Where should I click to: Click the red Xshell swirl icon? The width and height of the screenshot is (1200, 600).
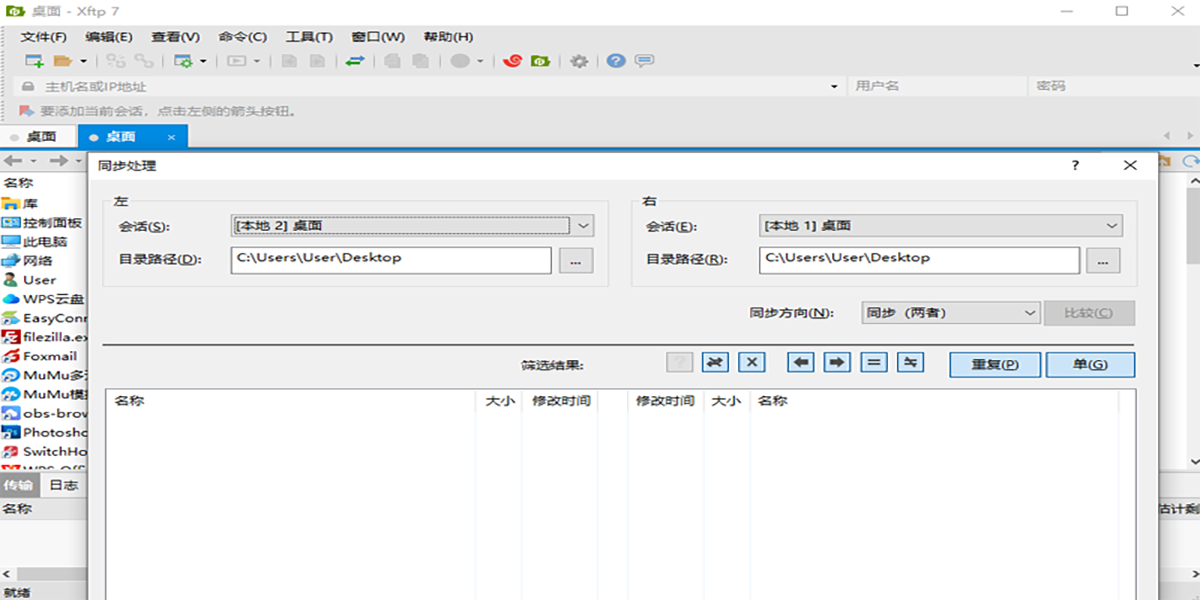[513, 61]
